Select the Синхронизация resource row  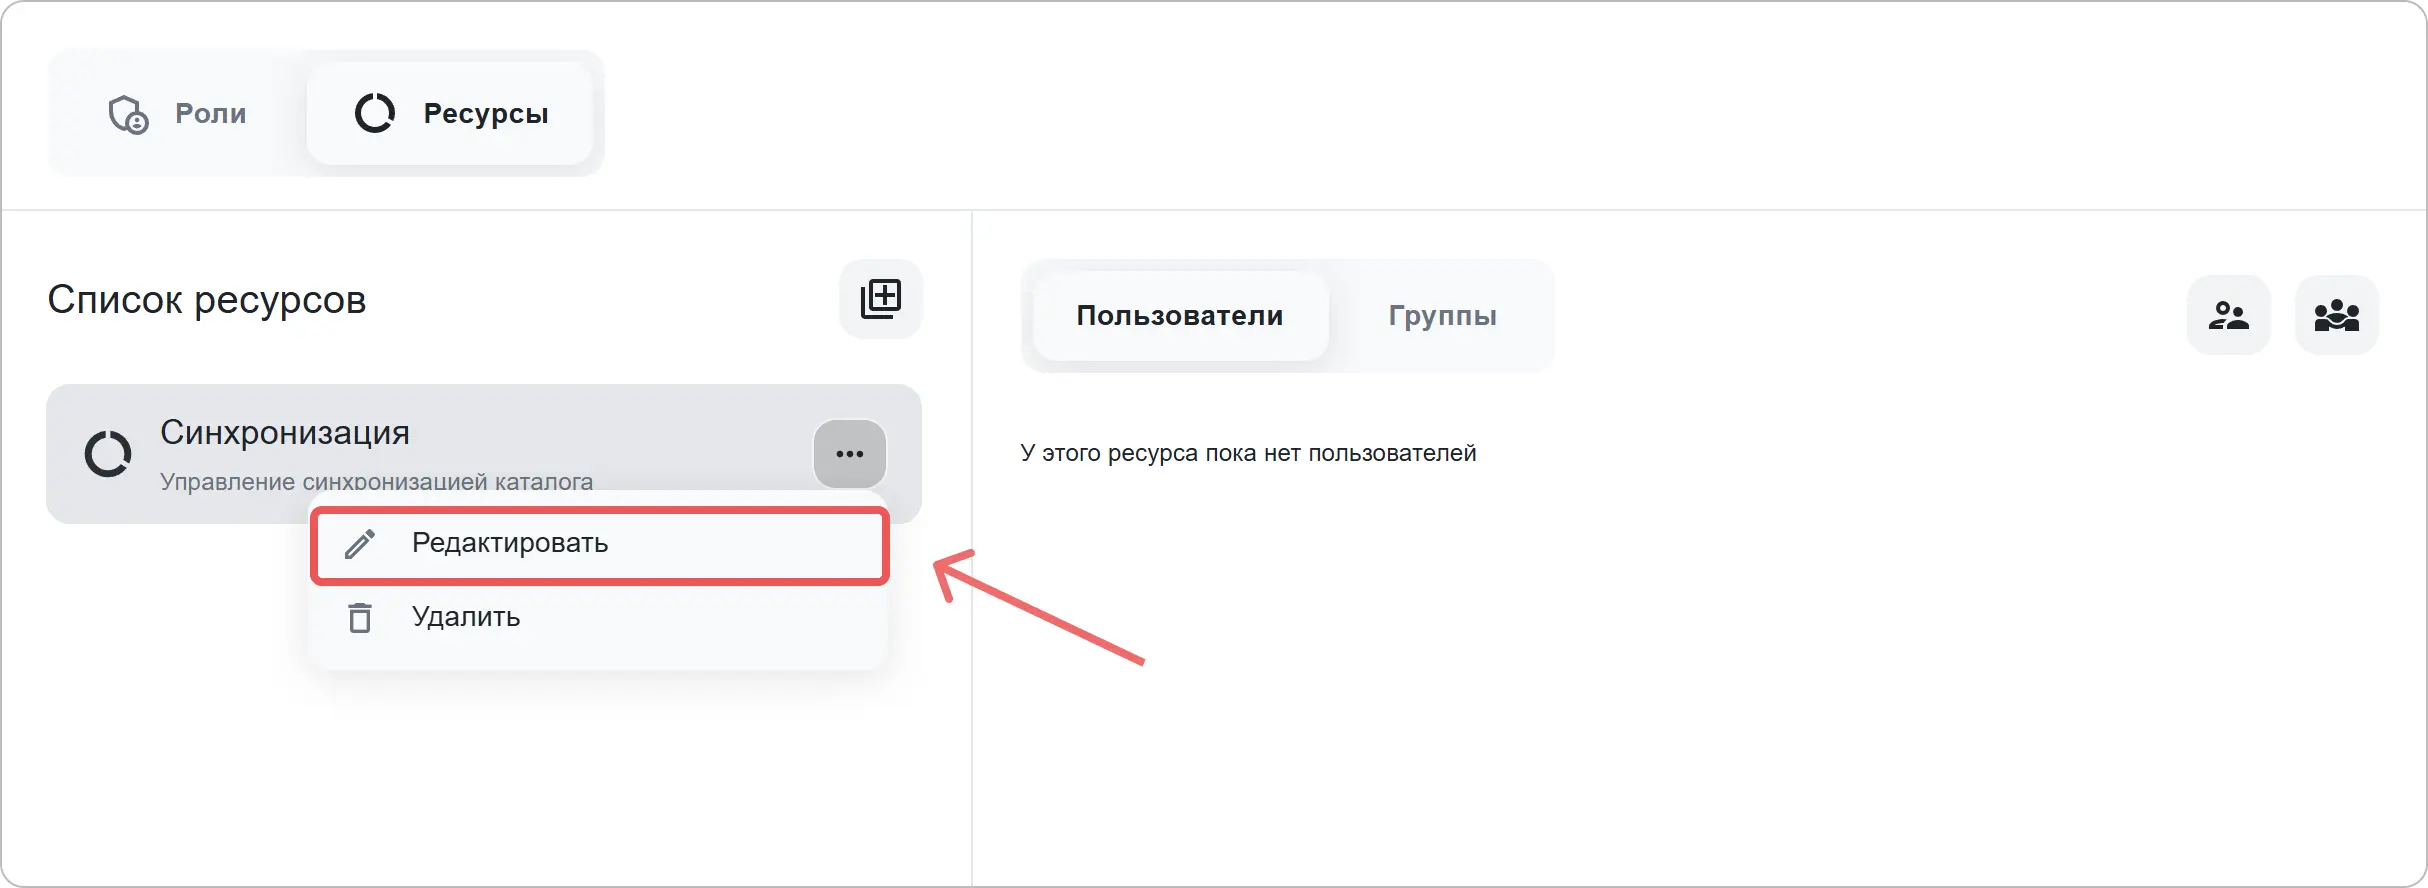484,454
